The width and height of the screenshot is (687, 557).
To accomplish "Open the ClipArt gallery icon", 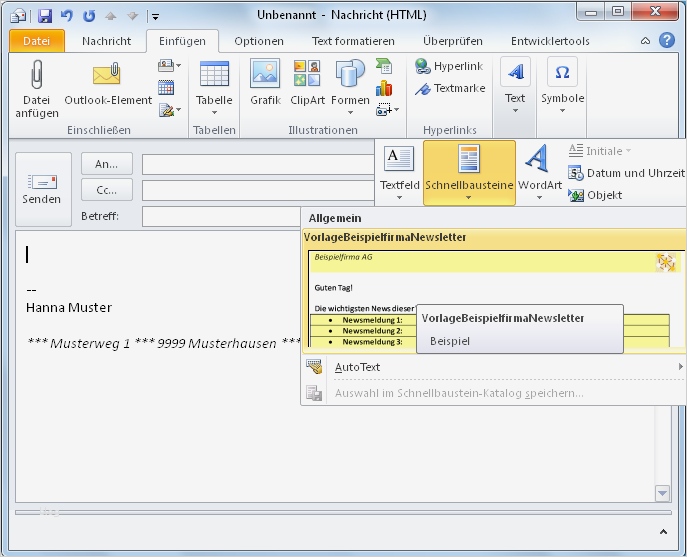I will tap(307, 75).
